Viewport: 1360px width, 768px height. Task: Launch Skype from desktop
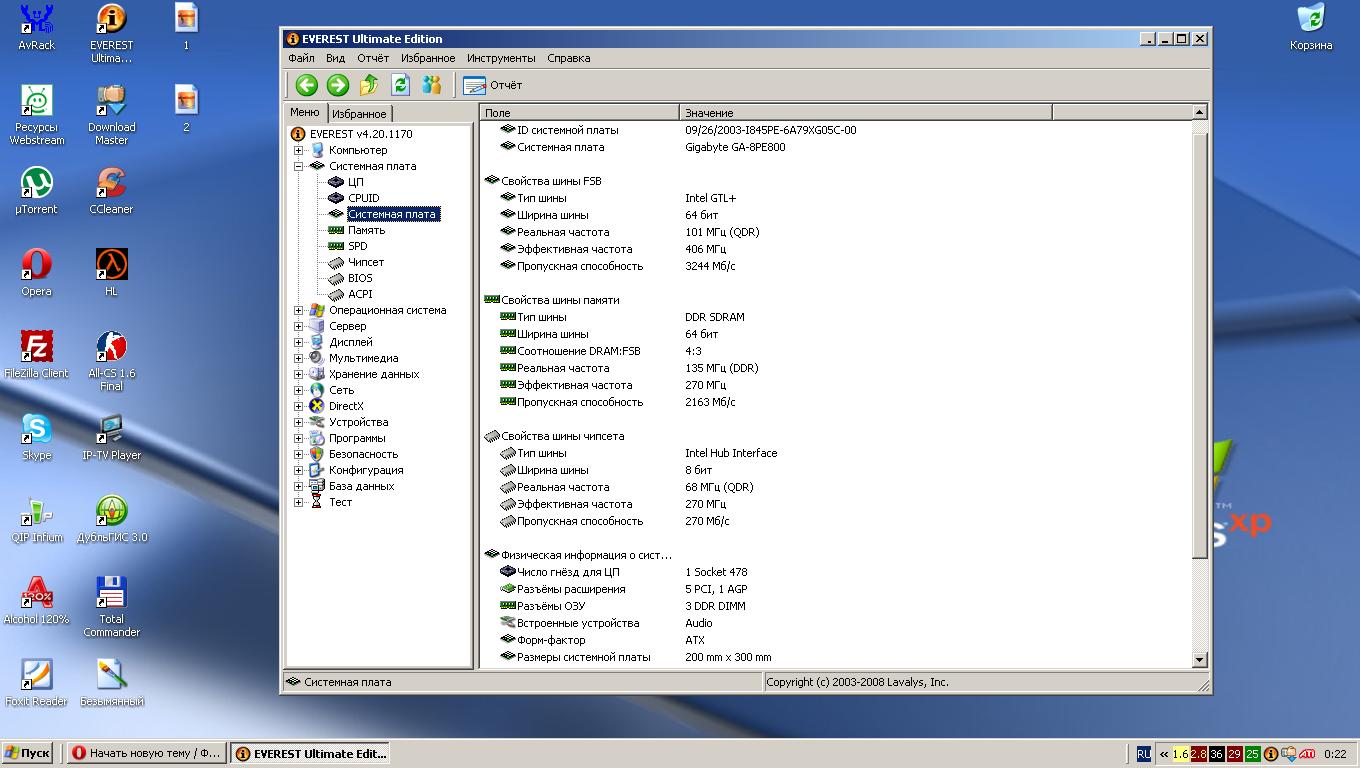coord(37,437)
